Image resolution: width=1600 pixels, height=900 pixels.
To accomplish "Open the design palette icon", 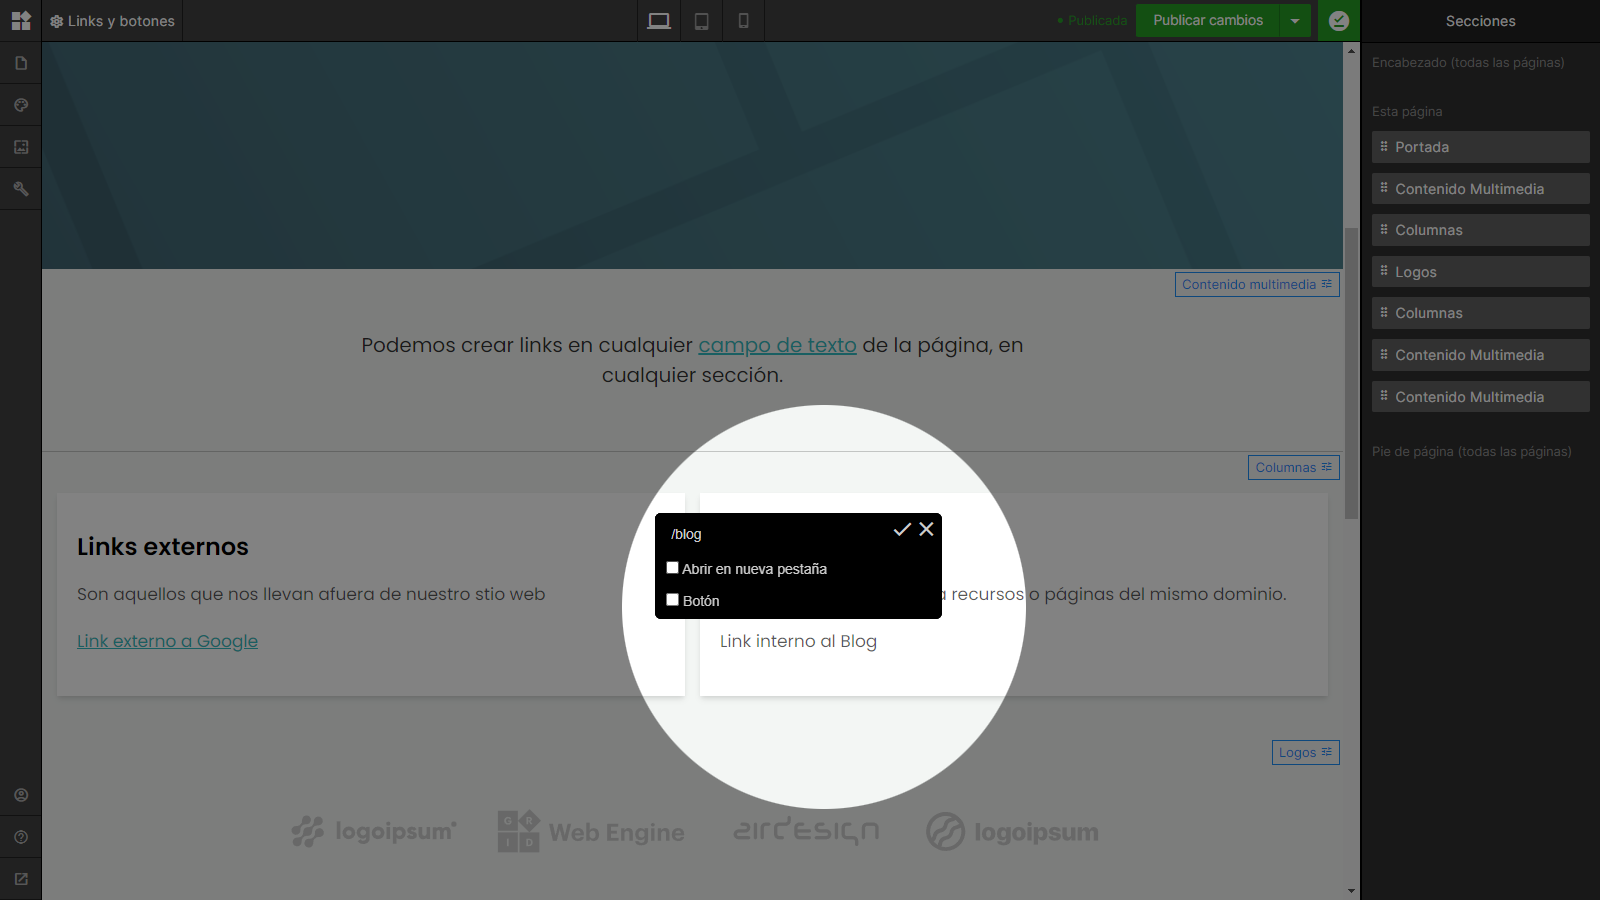I will [x=21, y=105].
